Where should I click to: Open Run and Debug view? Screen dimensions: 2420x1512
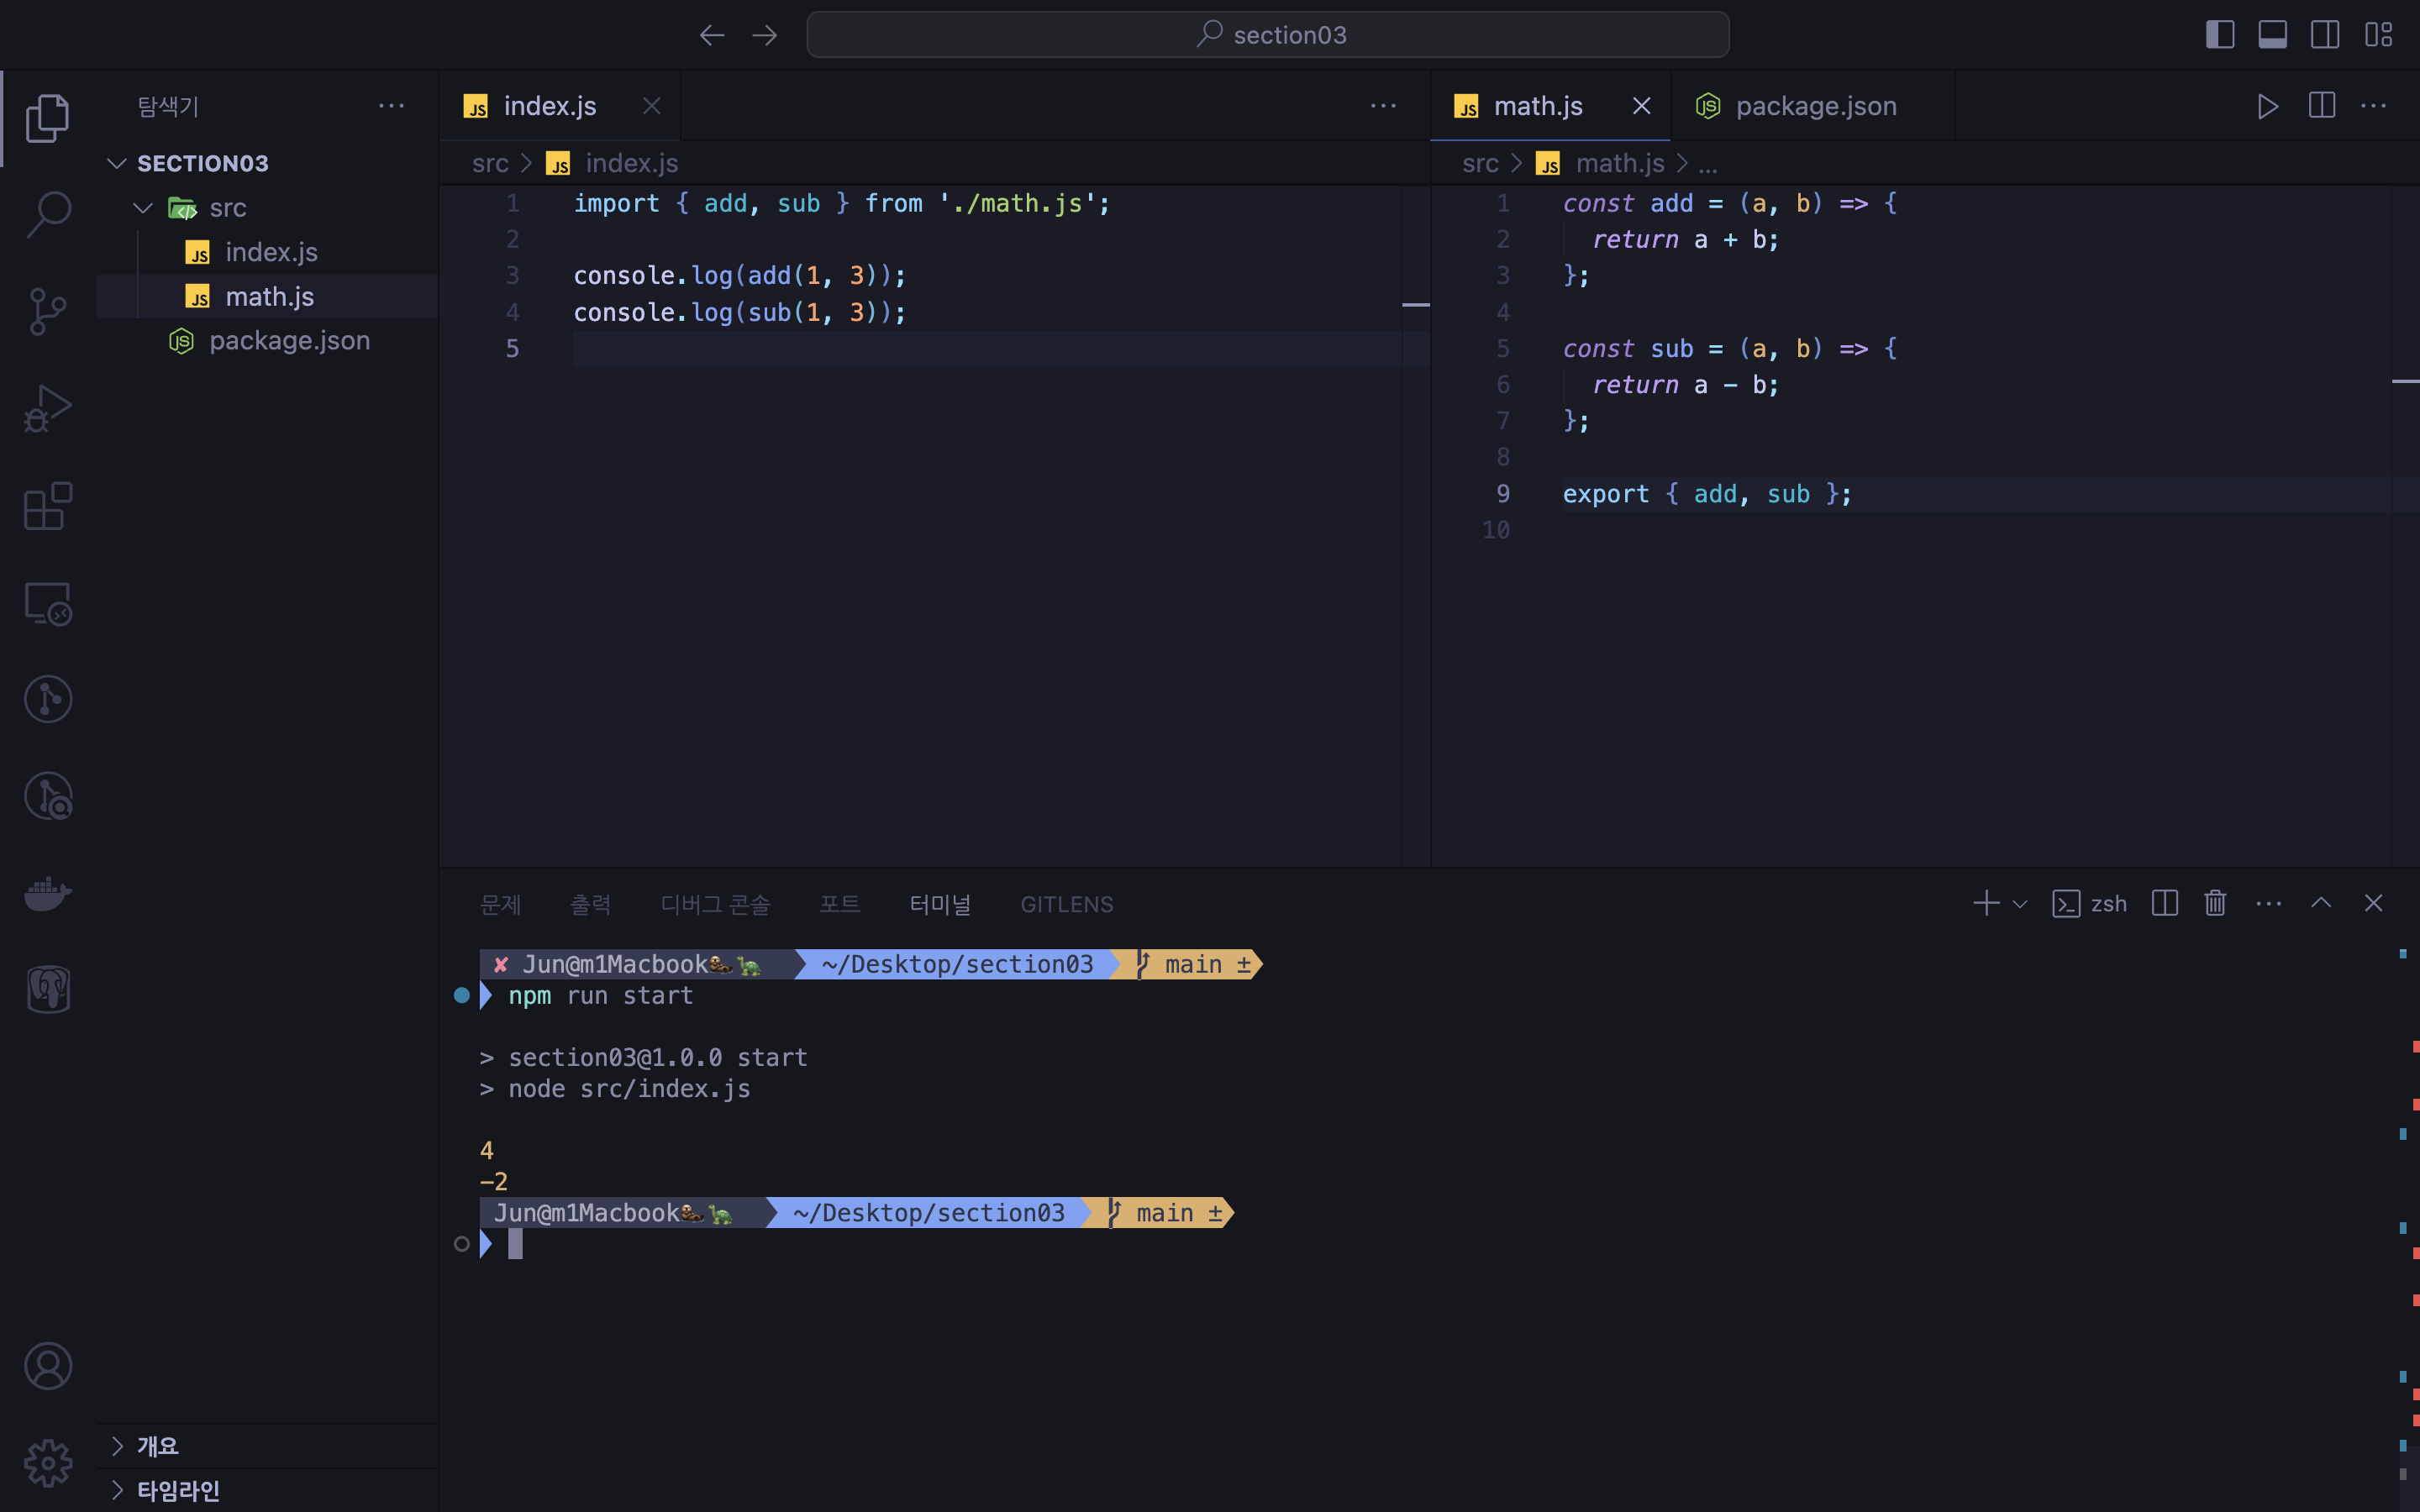48,408
